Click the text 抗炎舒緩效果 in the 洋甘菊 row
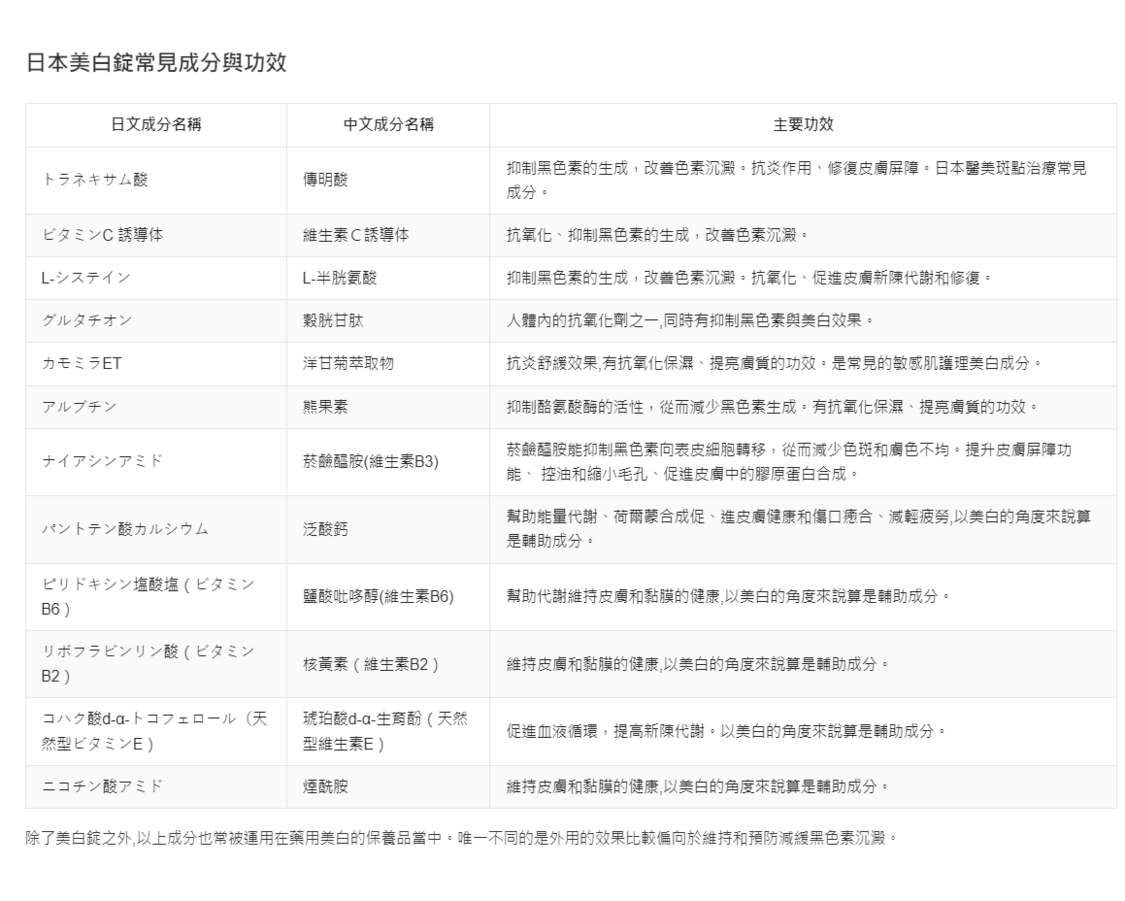The height and width of the screenshot is (901, 1125). (552, 364)
